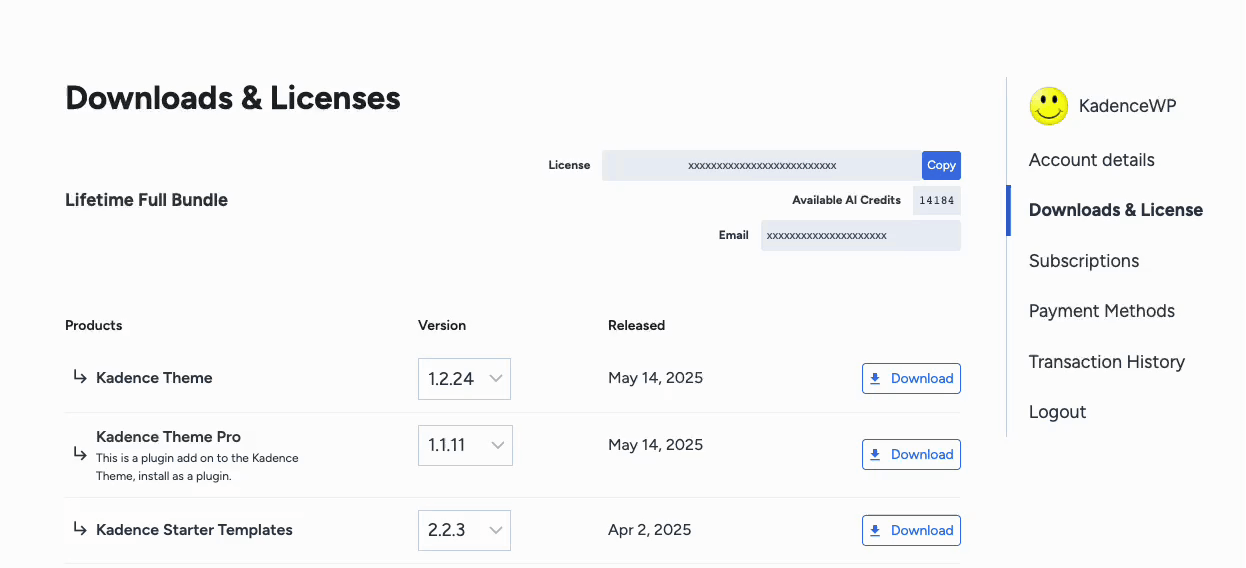This screenshot has height=568, width=1246.
Task: Click the masked license key field
Action: [x=761, y=165]
